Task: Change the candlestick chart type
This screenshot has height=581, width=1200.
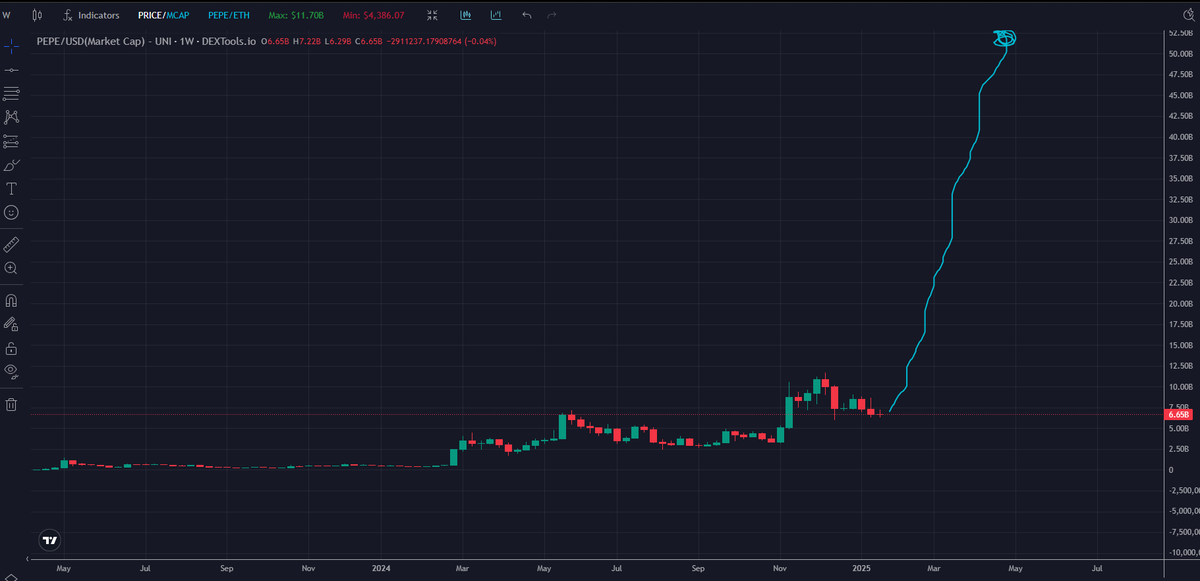Action: pos(37,16)
